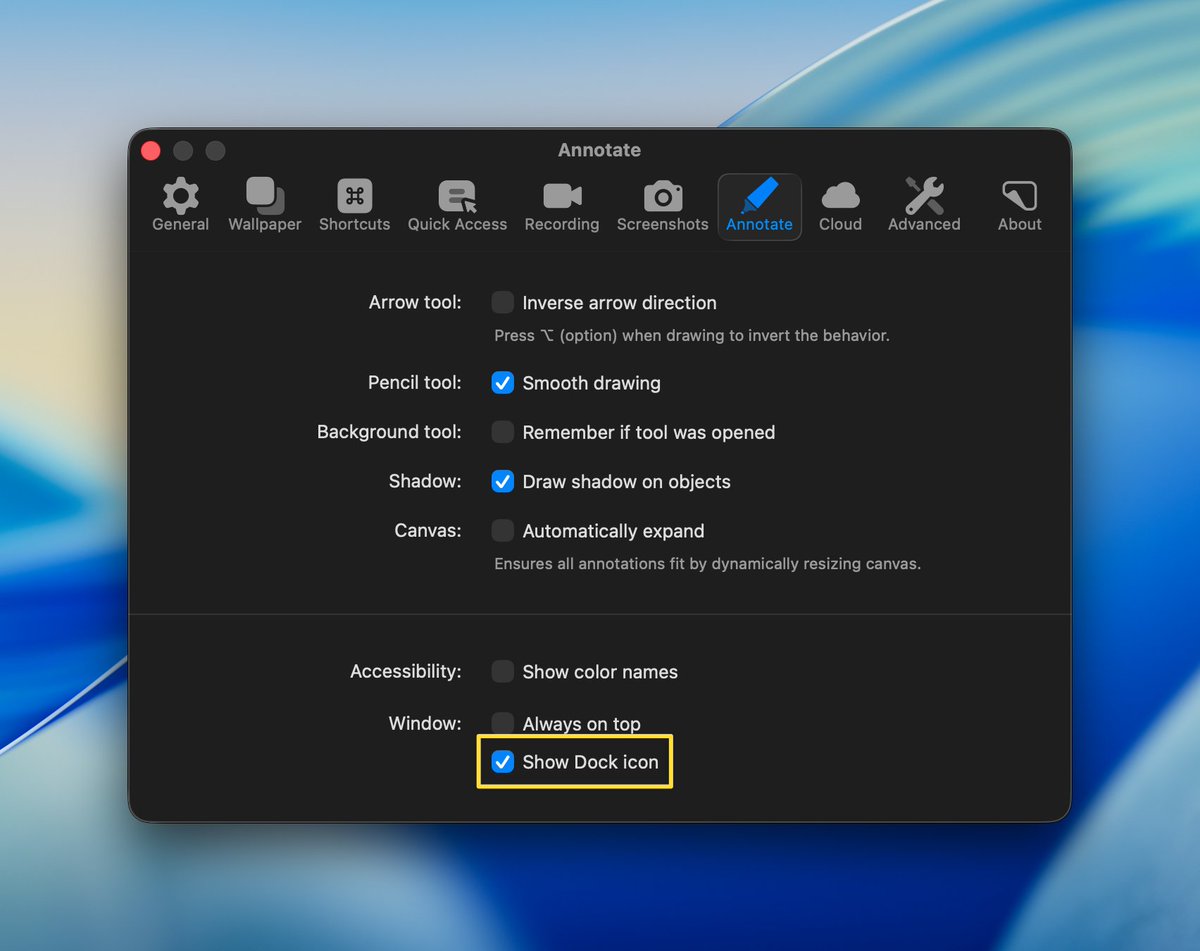Switch to the Quick Access pane
The width and height of the screenshot is (1200, 951).
coord(457,205)
